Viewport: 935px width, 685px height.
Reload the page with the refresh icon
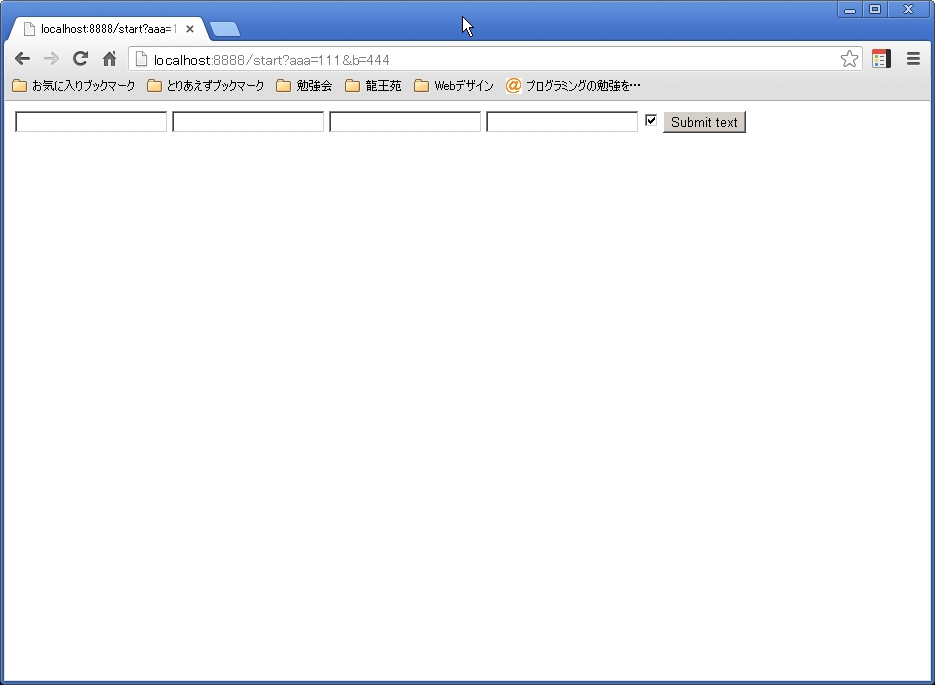pyautogui.click(x=81, y=58)
